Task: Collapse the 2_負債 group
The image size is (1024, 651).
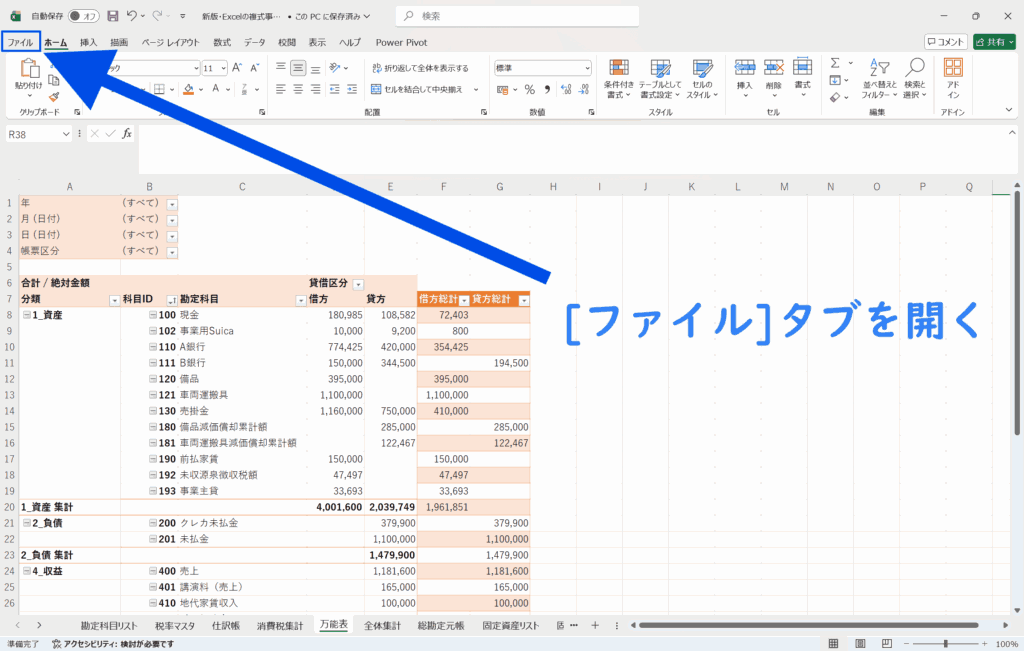Action: tap(27, 523)
